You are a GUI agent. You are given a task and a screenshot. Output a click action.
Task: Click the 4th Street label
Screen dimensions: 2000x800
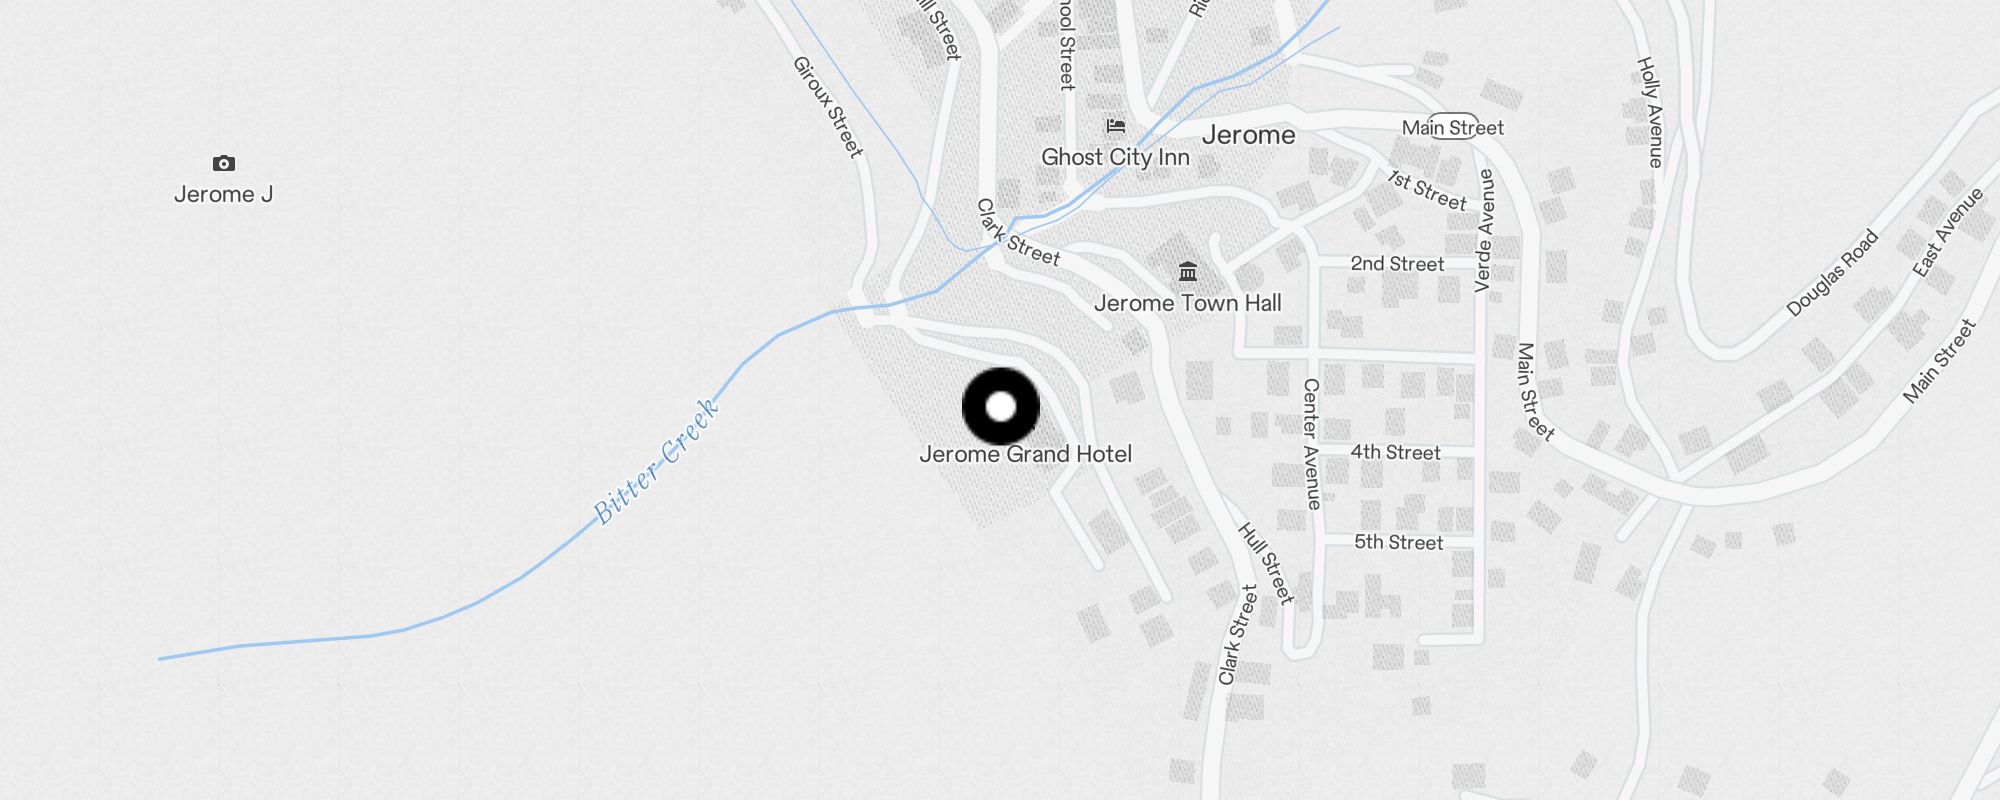pyautogui.click(x=1396, y=453)
